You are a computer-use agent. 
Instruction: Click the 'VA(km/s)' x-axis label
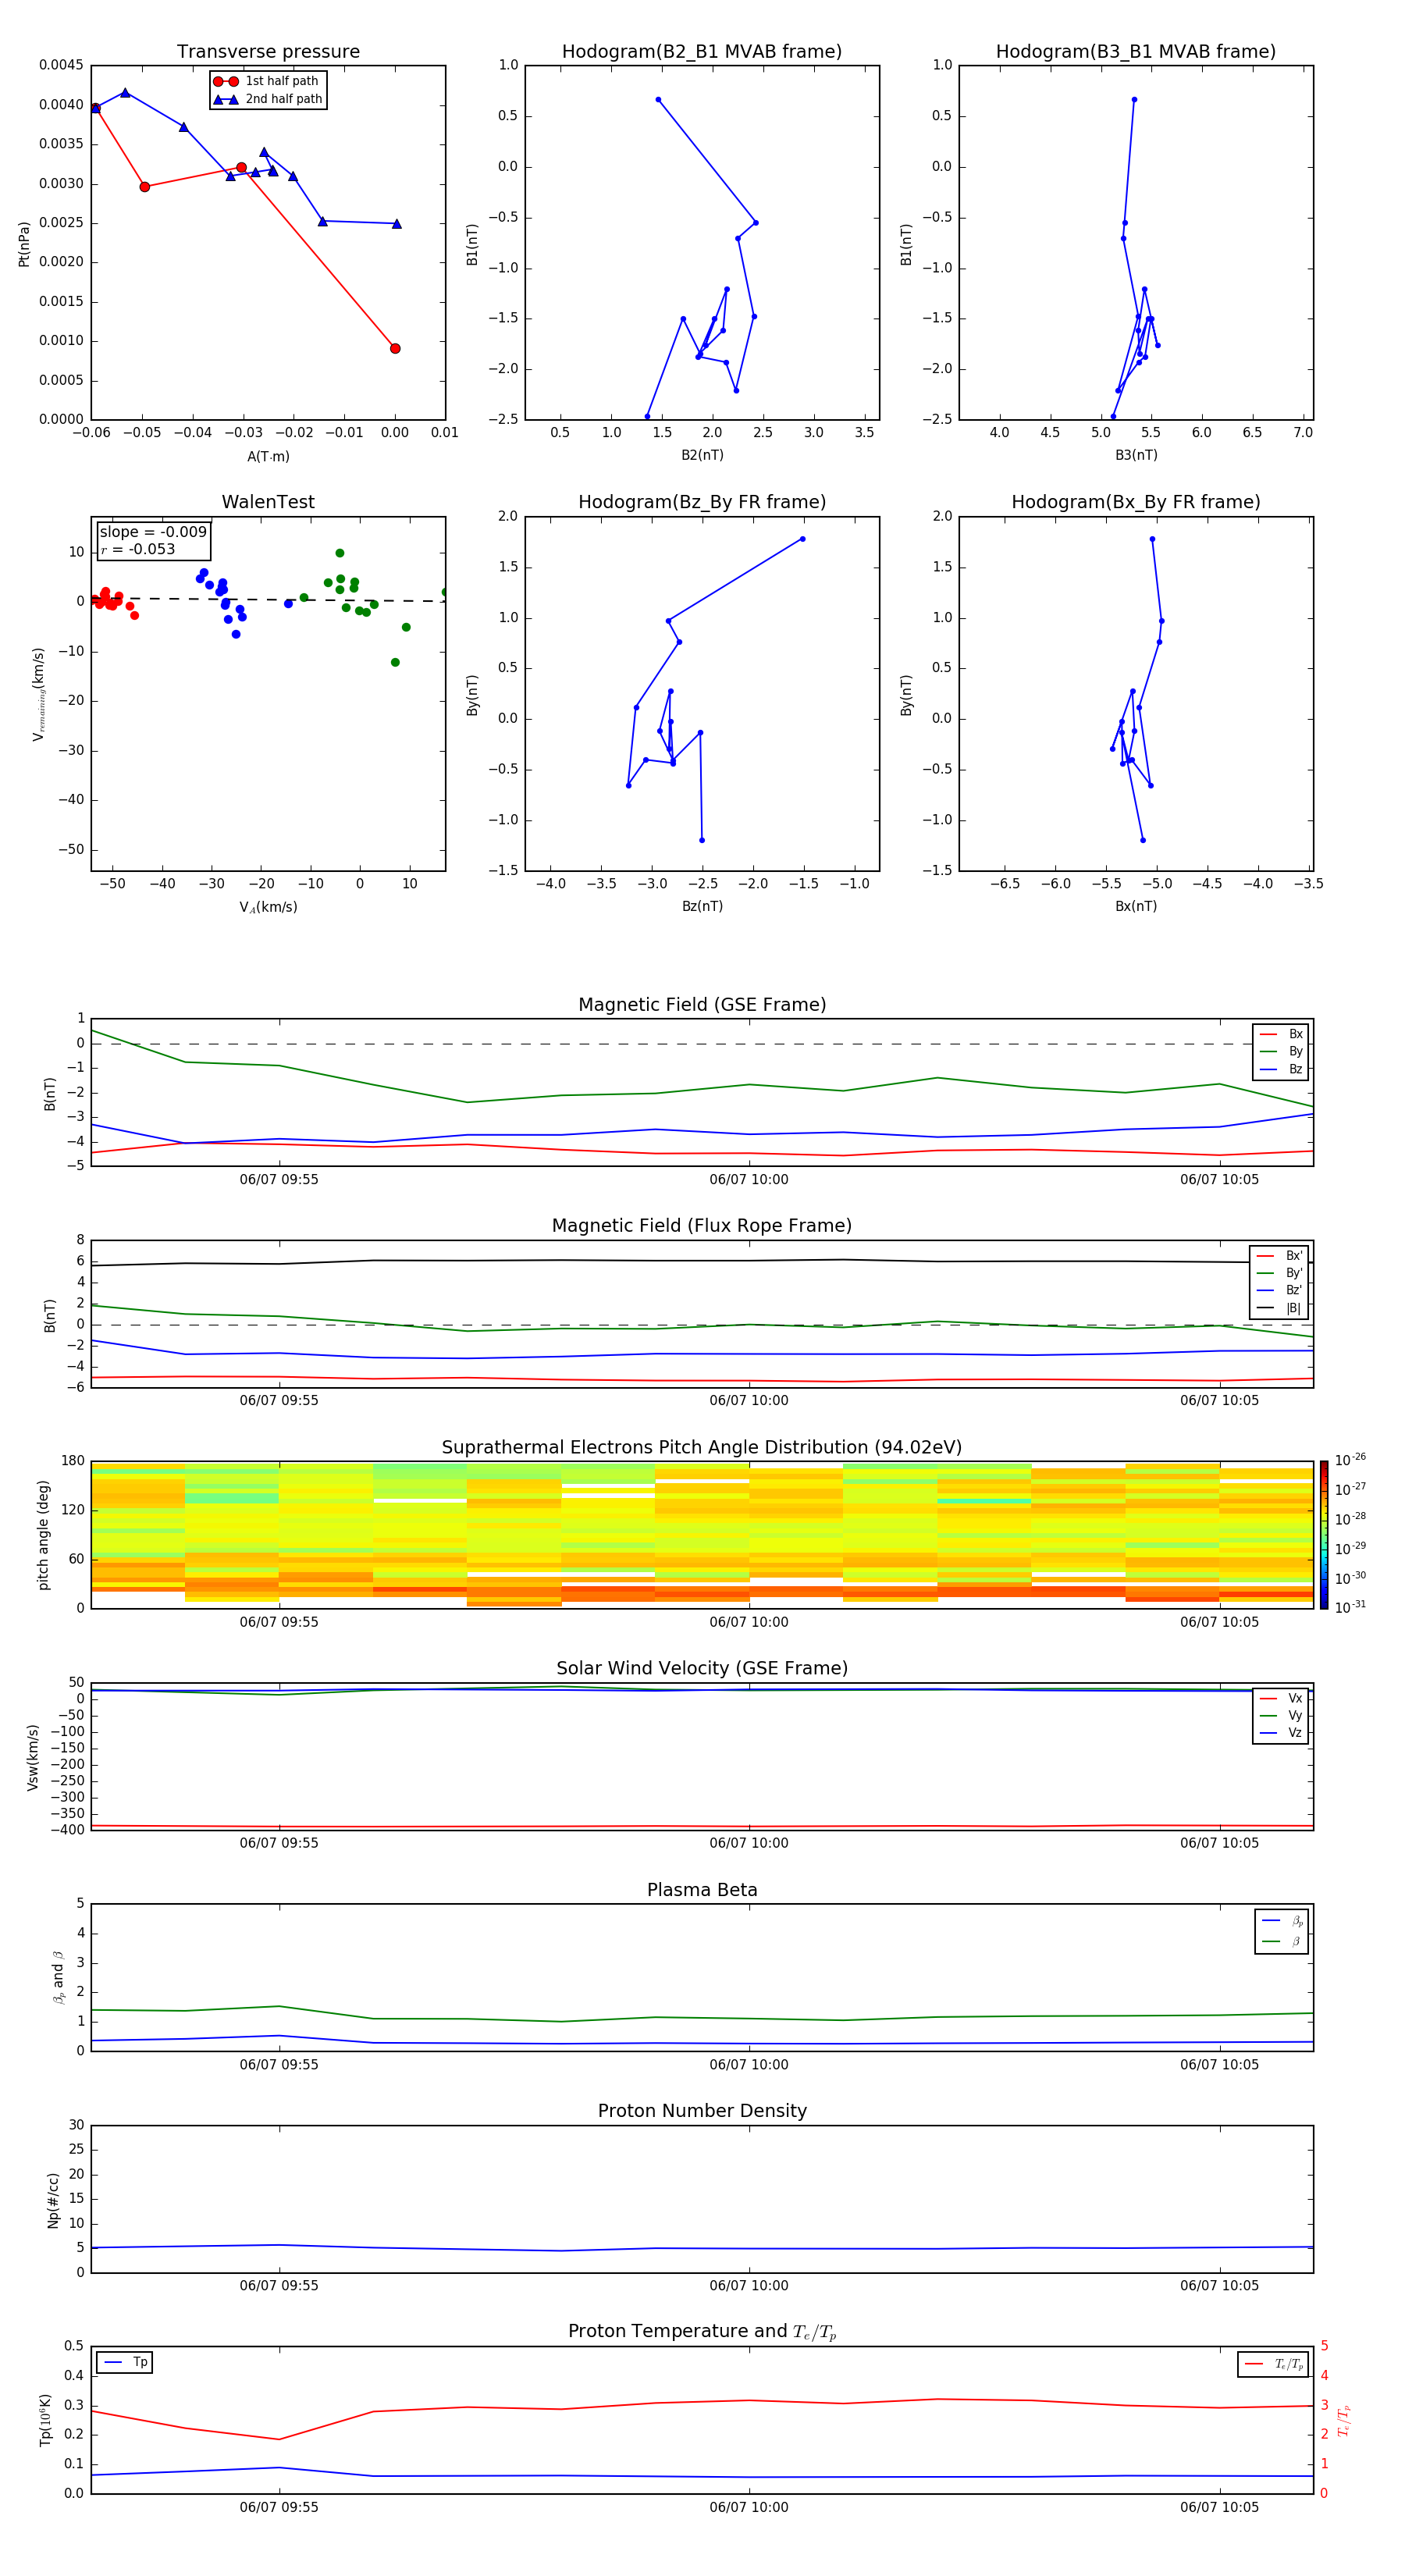click(x=268, y=908)
